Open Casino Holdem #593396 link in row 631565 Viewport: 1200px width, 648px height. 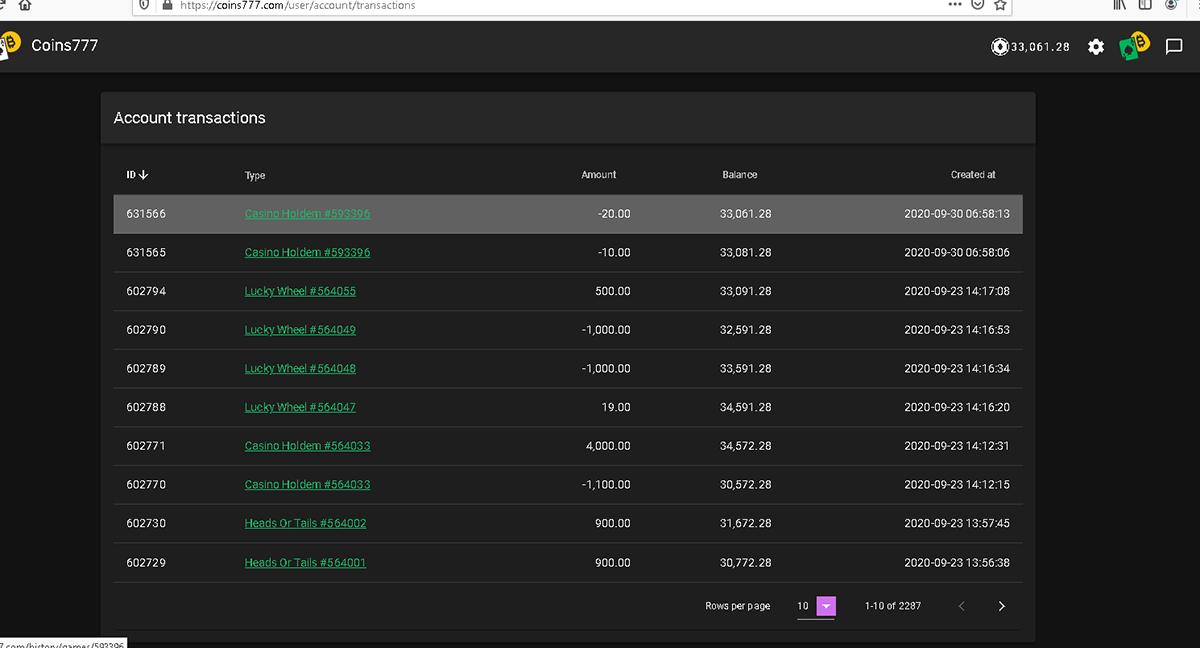click(307, 253)
